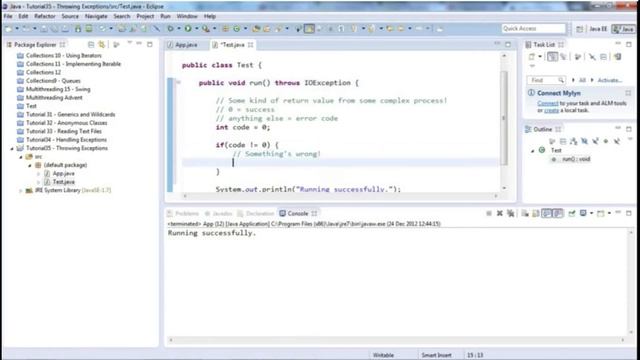Open the Display Selected Console dropdown arrow
640x360 pixels.
pyautogui.click(x=591, y=213)
